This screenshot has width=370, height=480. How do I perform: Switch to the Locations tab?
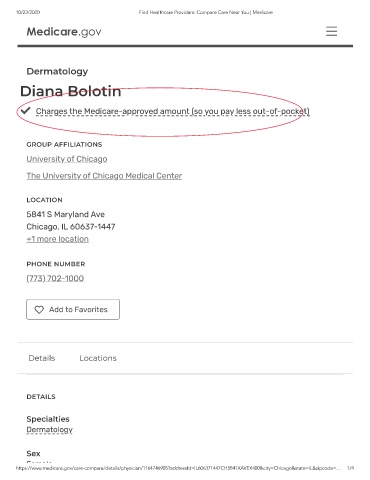point(98,358)
